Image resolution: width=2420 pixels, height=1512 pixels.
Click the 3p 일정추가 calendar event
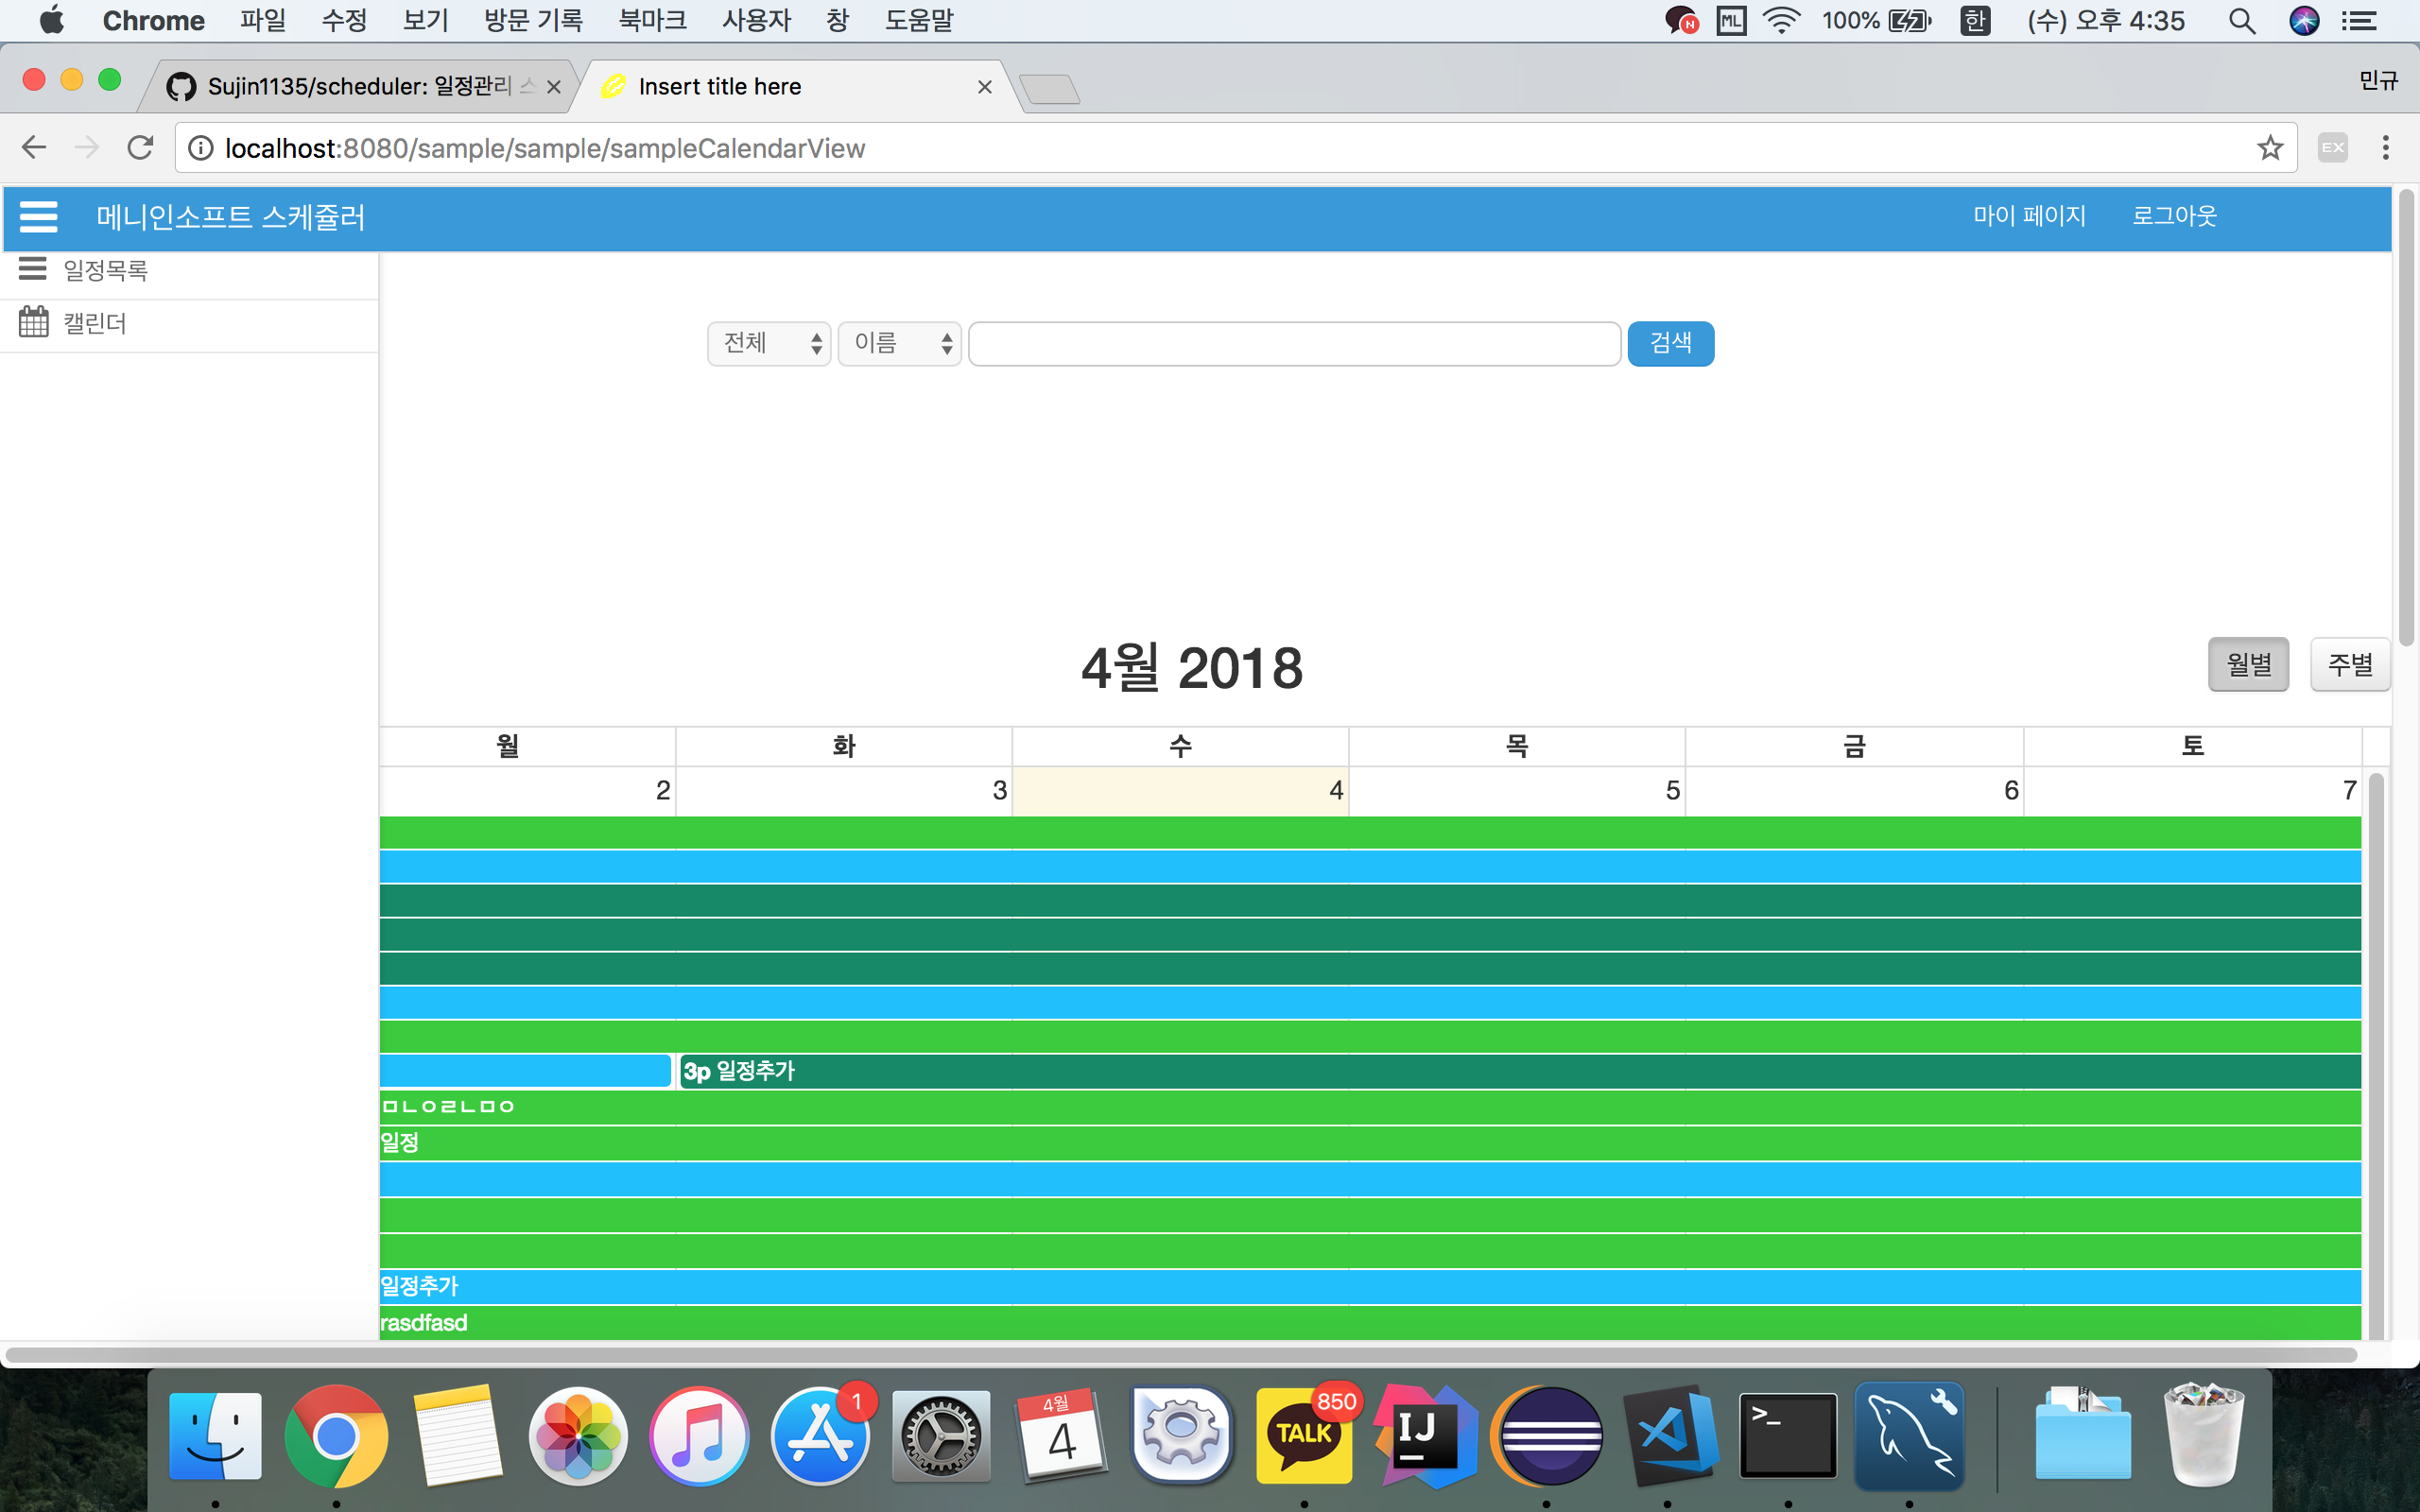click(740, 1071)
